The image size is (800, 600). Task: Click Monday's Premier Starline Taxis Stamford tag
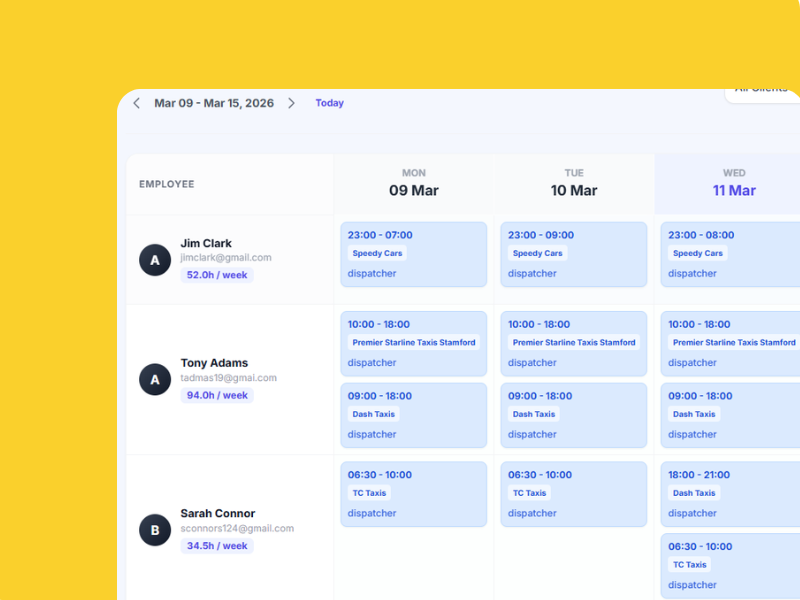414,342
